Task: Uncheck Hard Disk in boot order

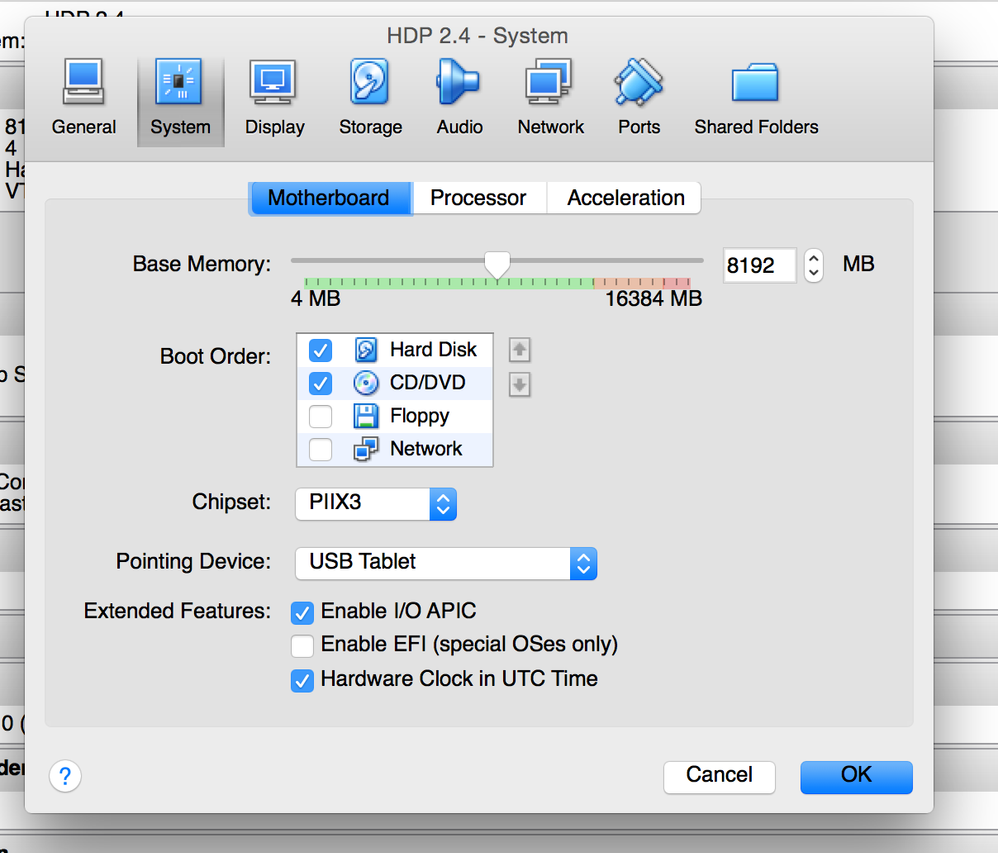Action: tap(320, 350)
